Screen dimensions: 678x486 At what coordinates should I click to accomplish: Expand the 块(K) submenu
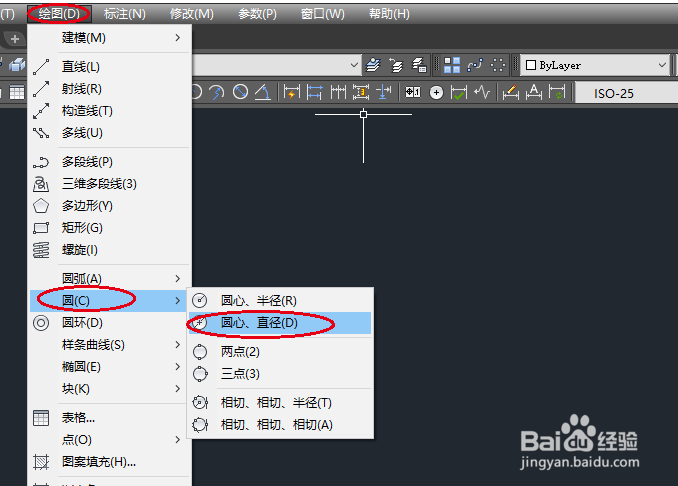click(110, 389)
